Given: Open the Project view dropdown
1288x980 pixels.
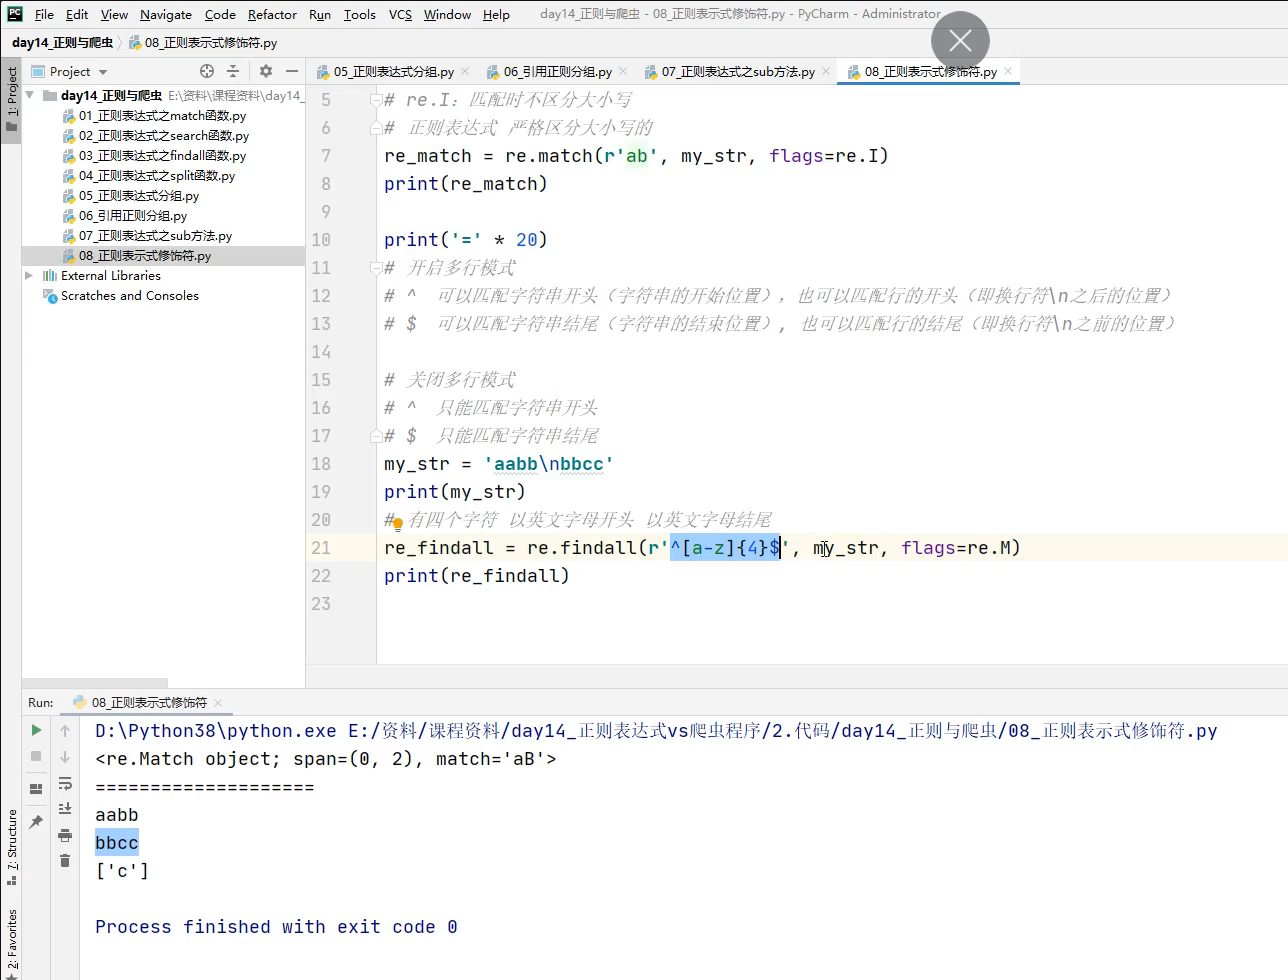Looking at the screenshot, I should 70,71.
